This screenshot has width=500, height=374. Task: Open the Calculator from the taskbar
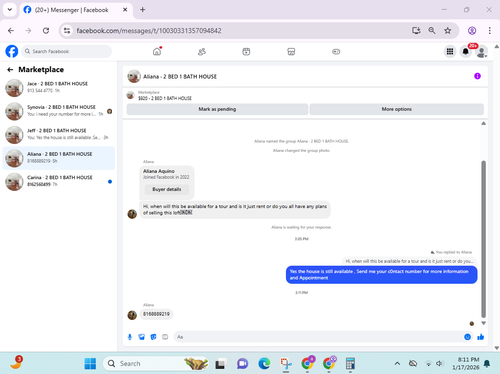tap(350, 363)
